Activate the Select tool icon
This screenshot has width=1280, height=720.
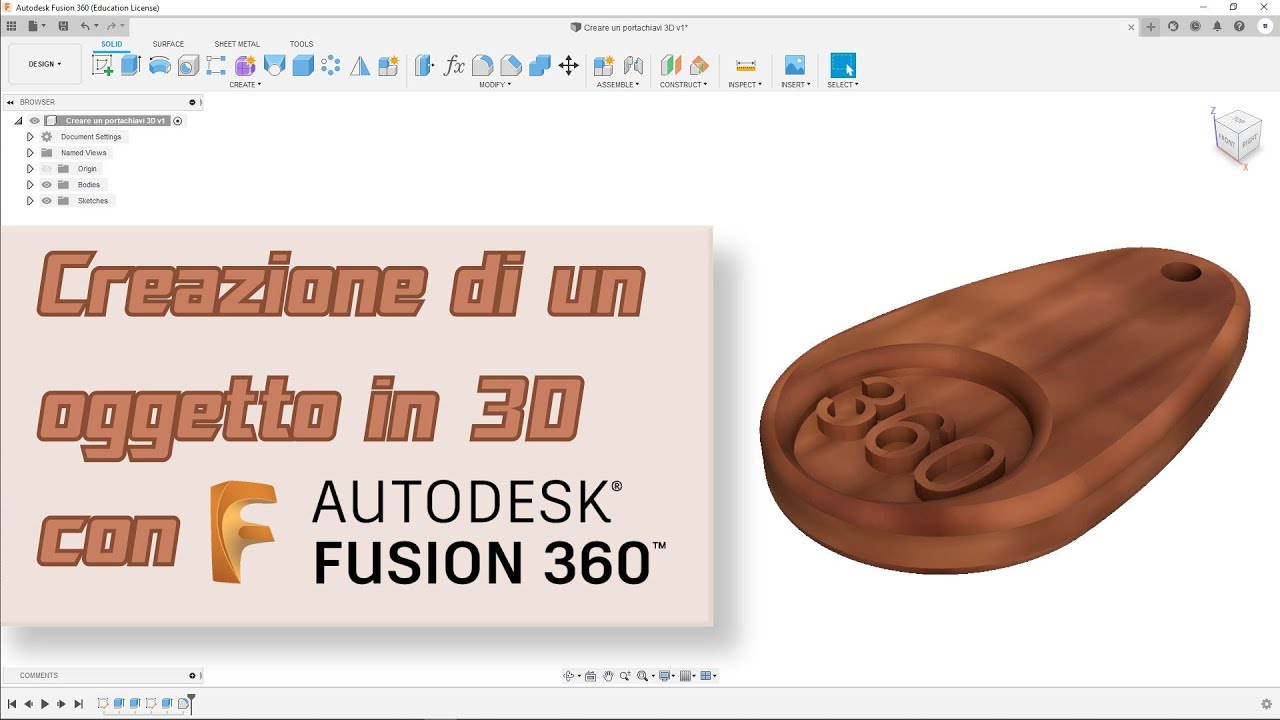pyautogui.click(x=843, y=66)
